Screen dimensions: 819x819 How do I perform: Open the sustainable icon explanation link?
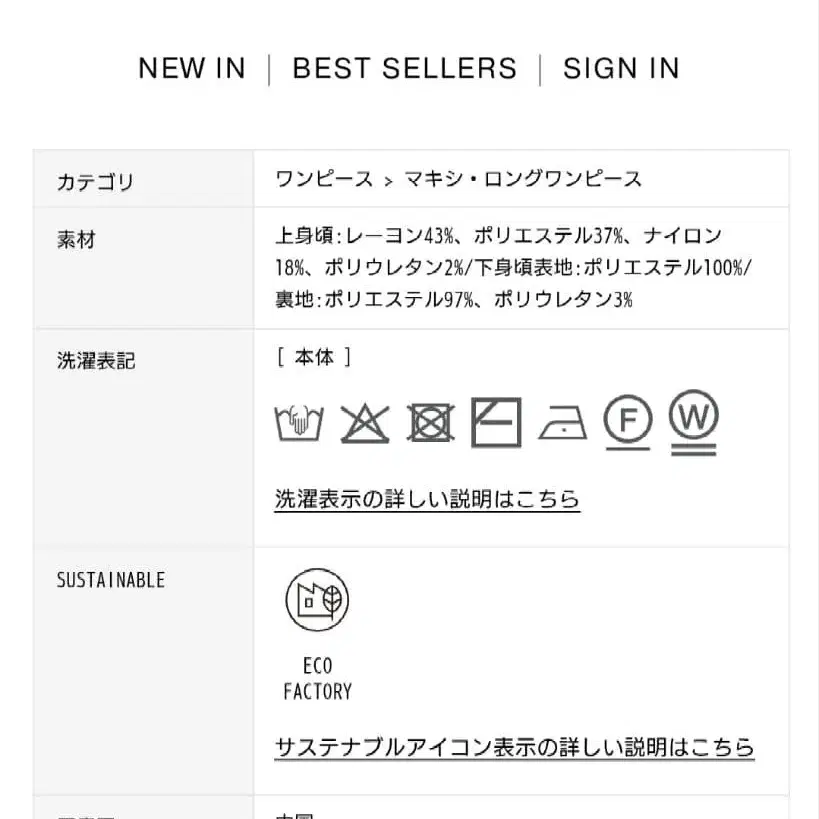(514, 747)
